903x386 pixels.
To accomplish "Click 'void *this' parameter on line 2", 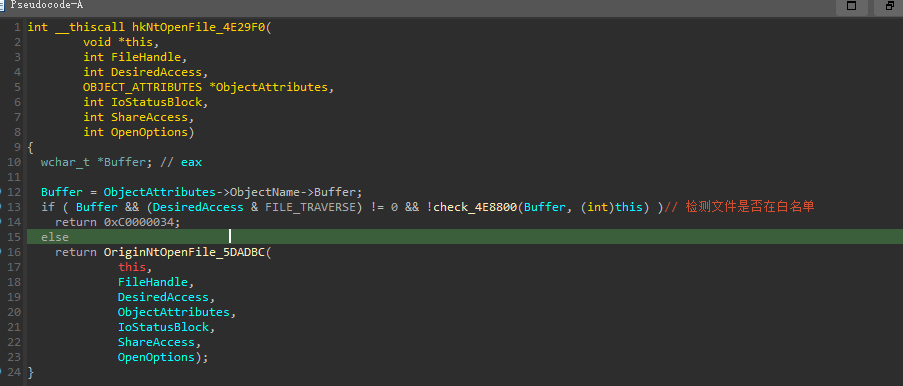I will 118,42.
